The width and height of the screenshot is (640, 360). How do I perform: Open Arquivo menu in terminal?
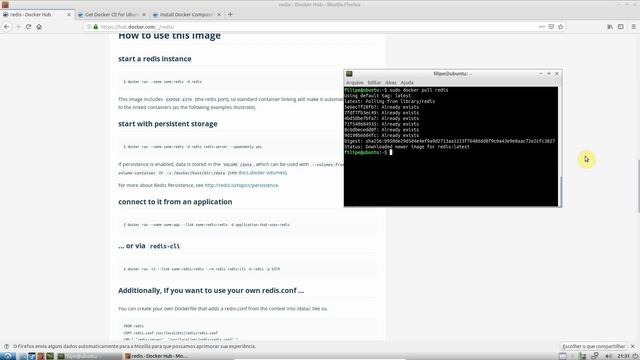click(x=354, y=82)
